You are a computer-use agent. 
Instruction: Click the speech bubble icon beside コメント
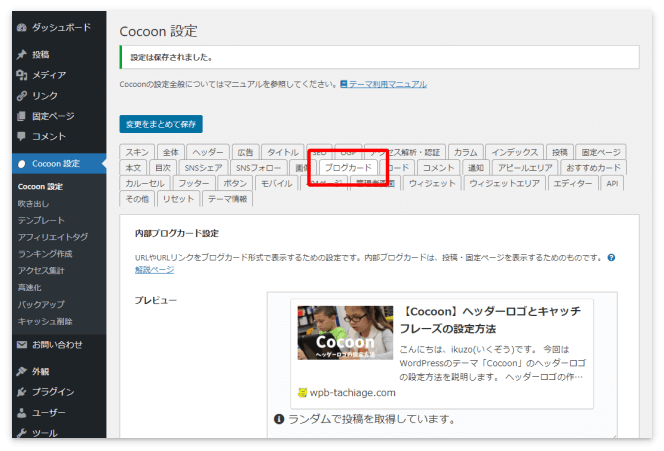tap(22, 136)
